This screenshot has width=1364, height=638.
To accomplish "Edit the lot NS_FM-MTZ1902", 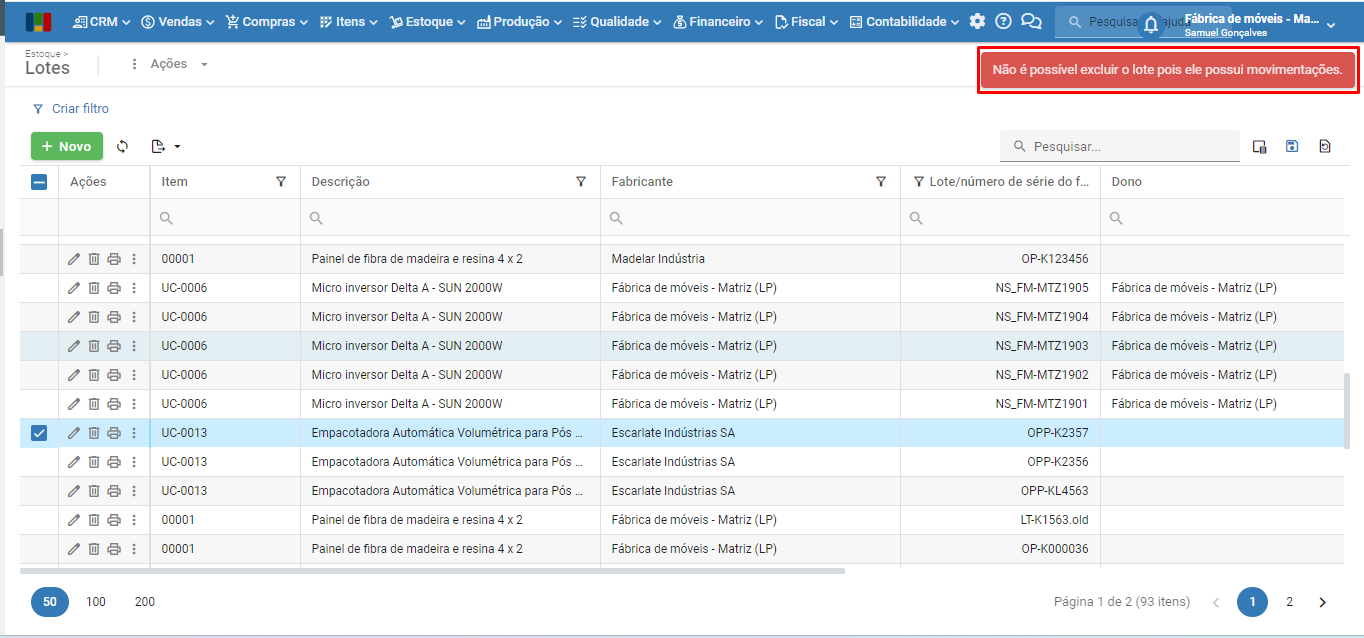I will (74, 375).
